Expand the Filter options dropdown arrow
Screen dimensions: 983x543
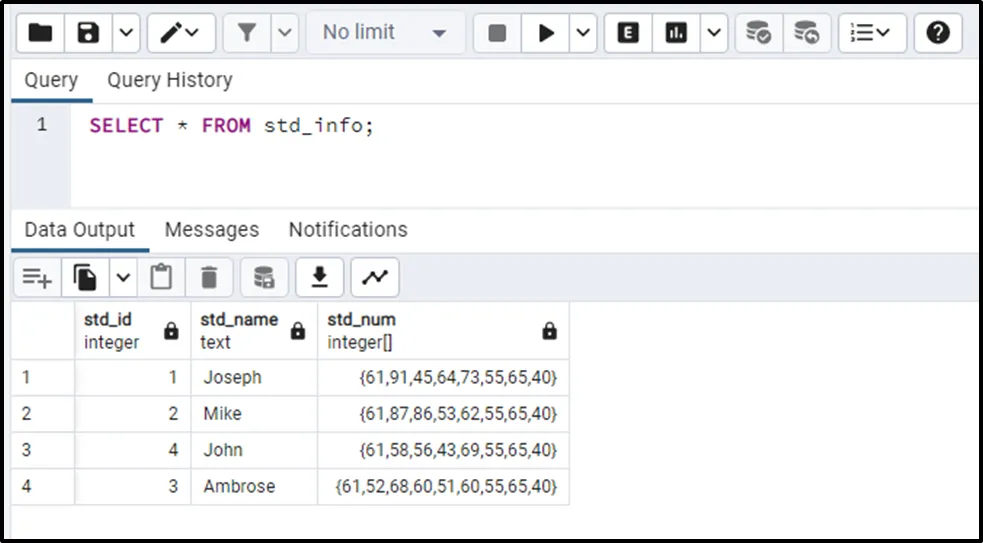coord(285,33)
